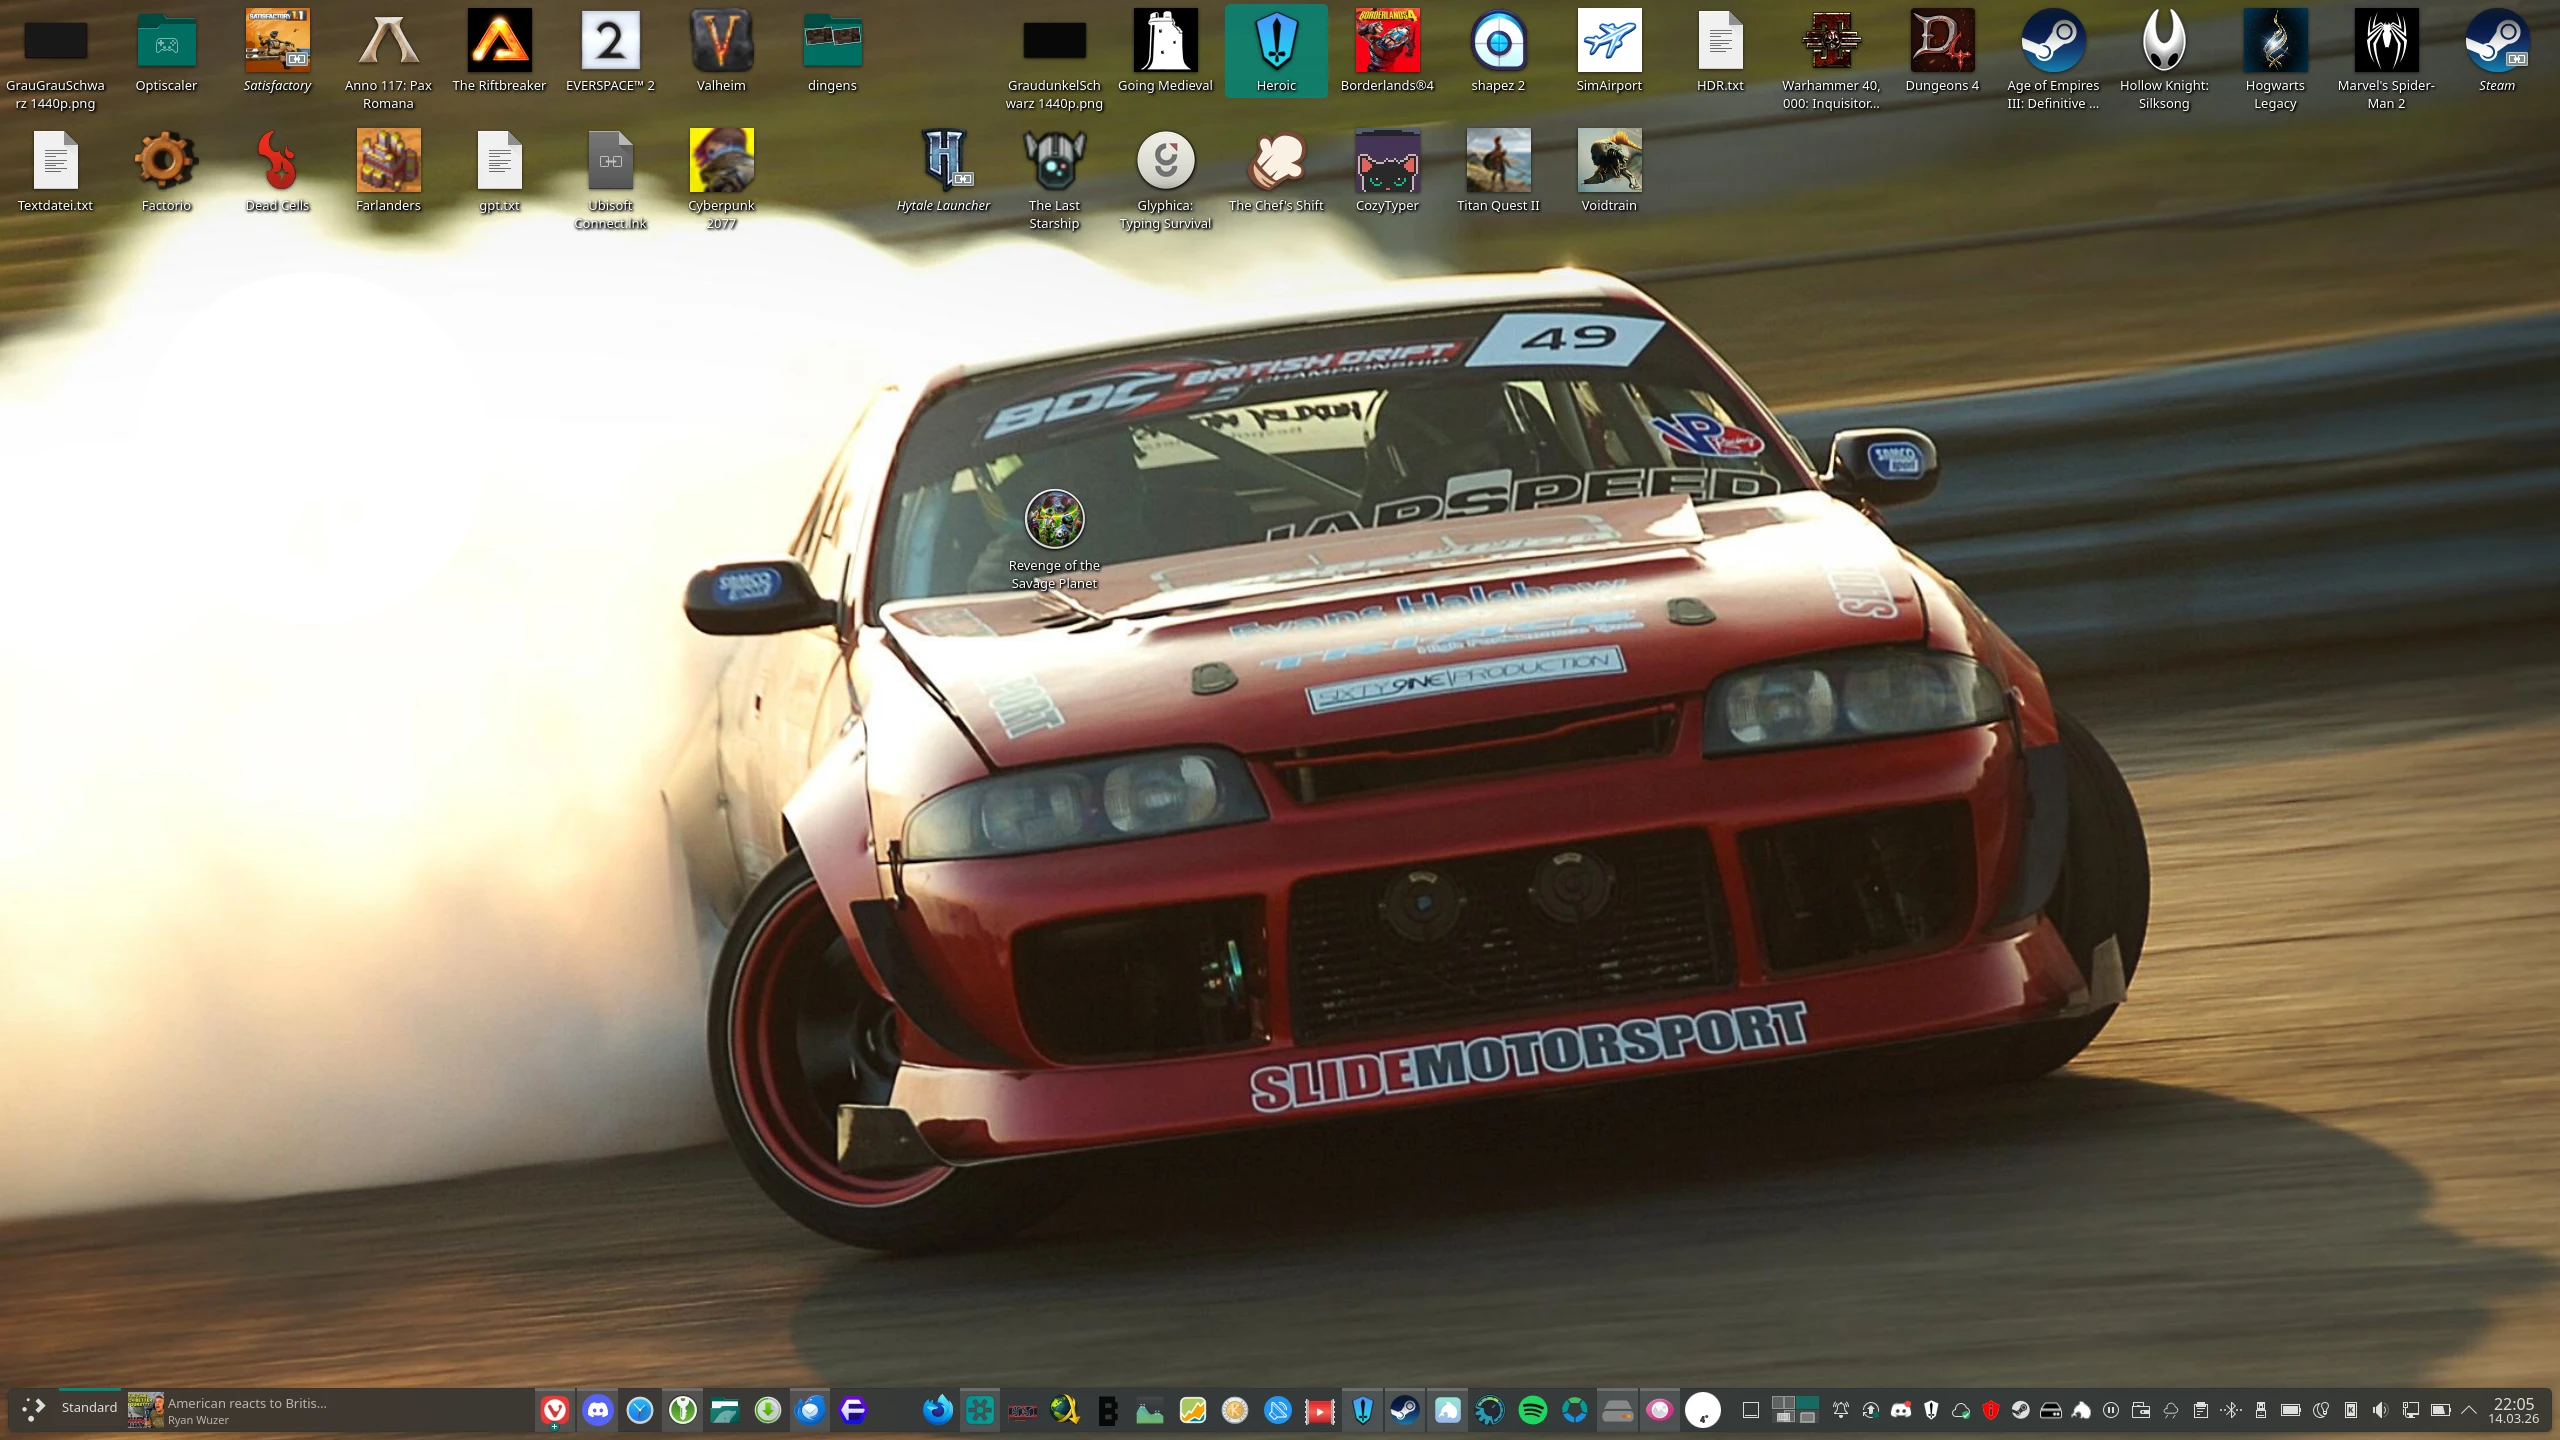Open the volume control tray icon

(x=2380, y=1410)
